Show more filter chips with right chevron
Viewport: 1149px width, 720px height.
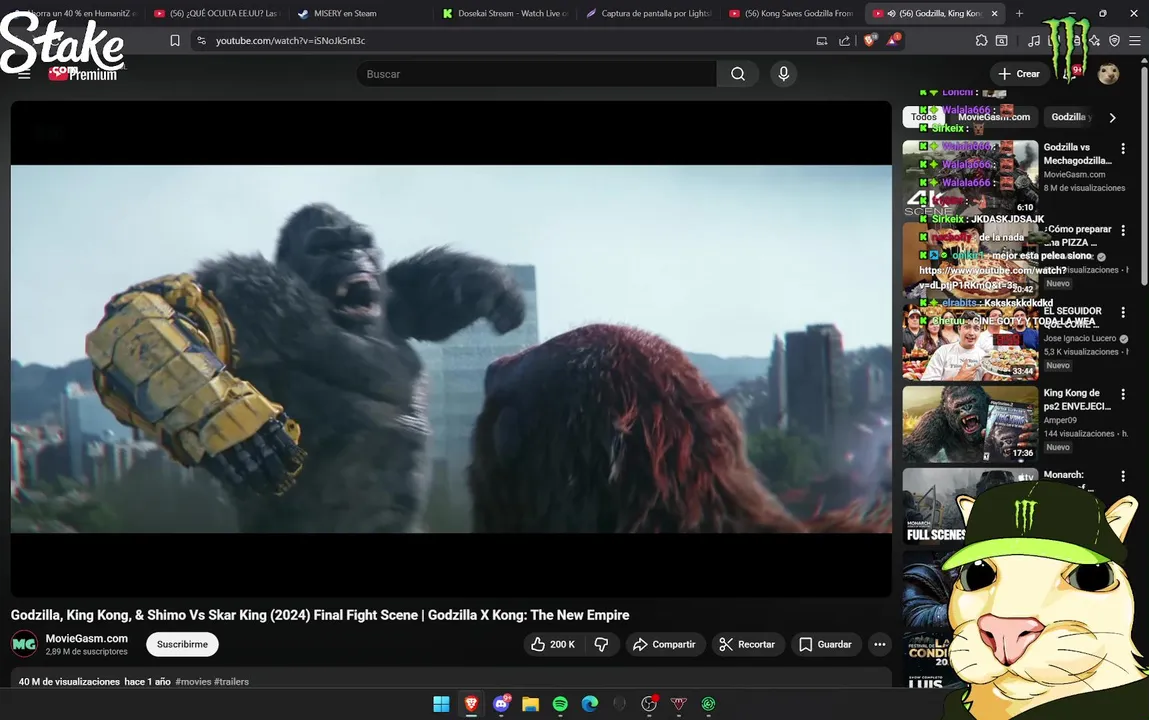click(x=1112, y=117)
